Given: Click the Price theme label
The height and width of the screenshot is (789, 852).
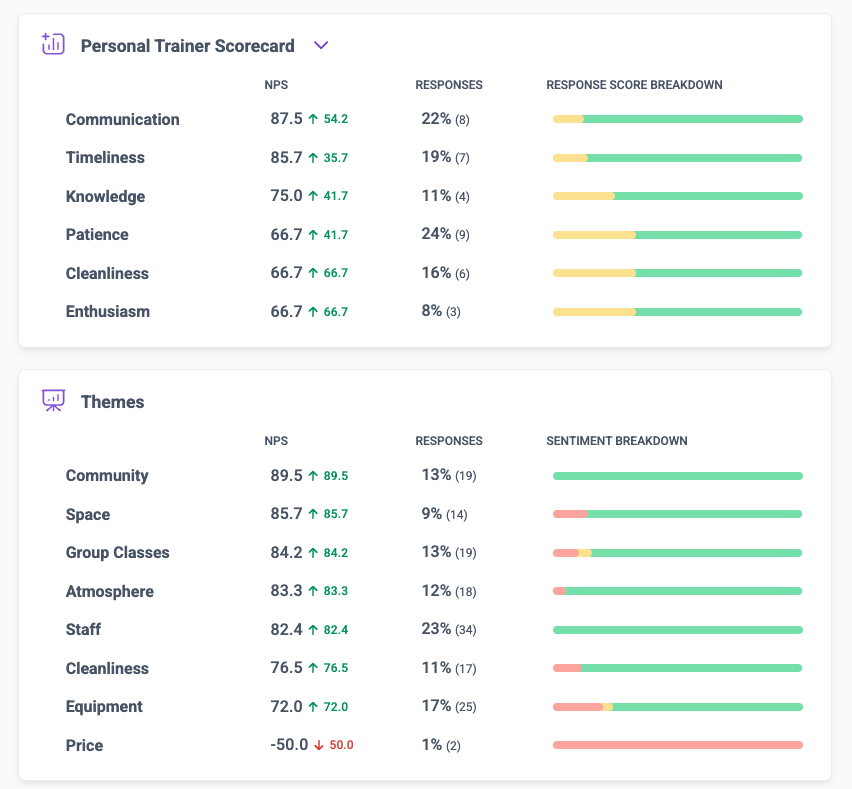Looking at the screenshot, I should click(x=84, y=745).
